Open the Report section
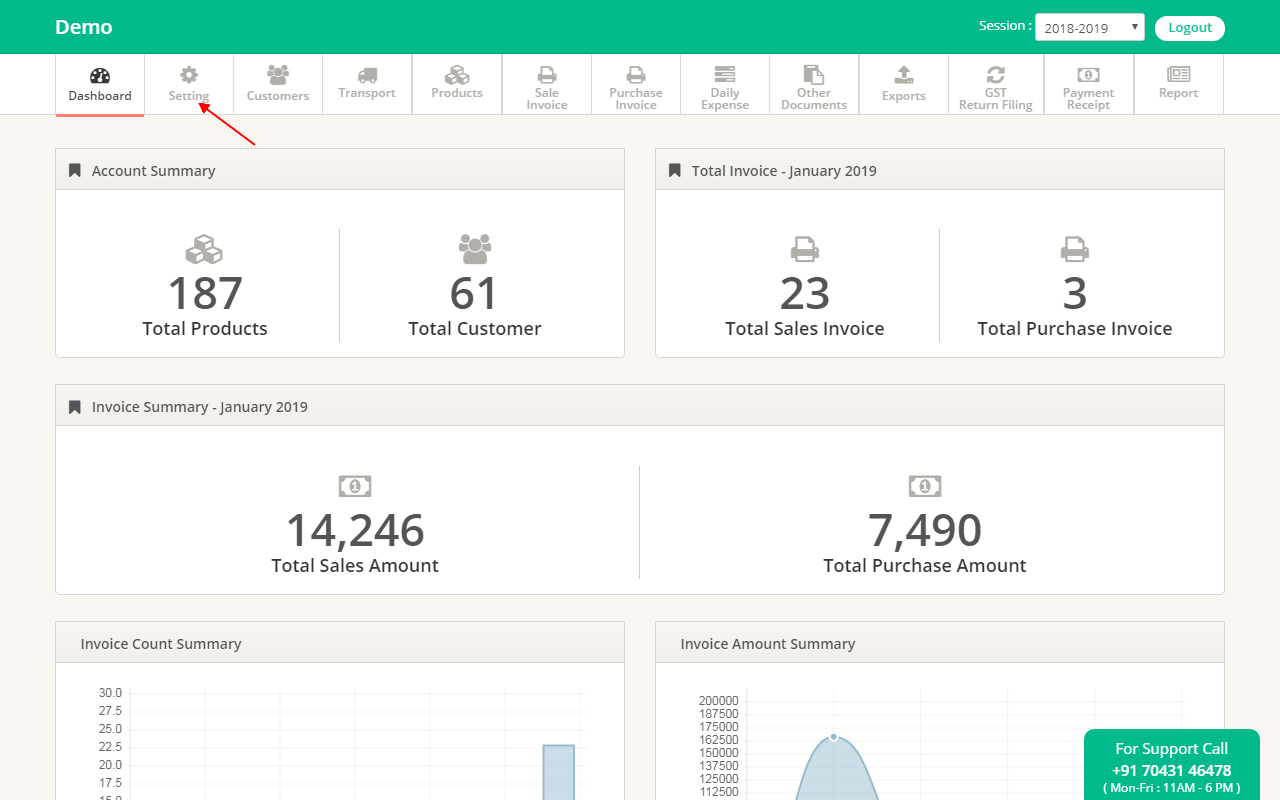 pyautogui.click(x=1179, y=85)
